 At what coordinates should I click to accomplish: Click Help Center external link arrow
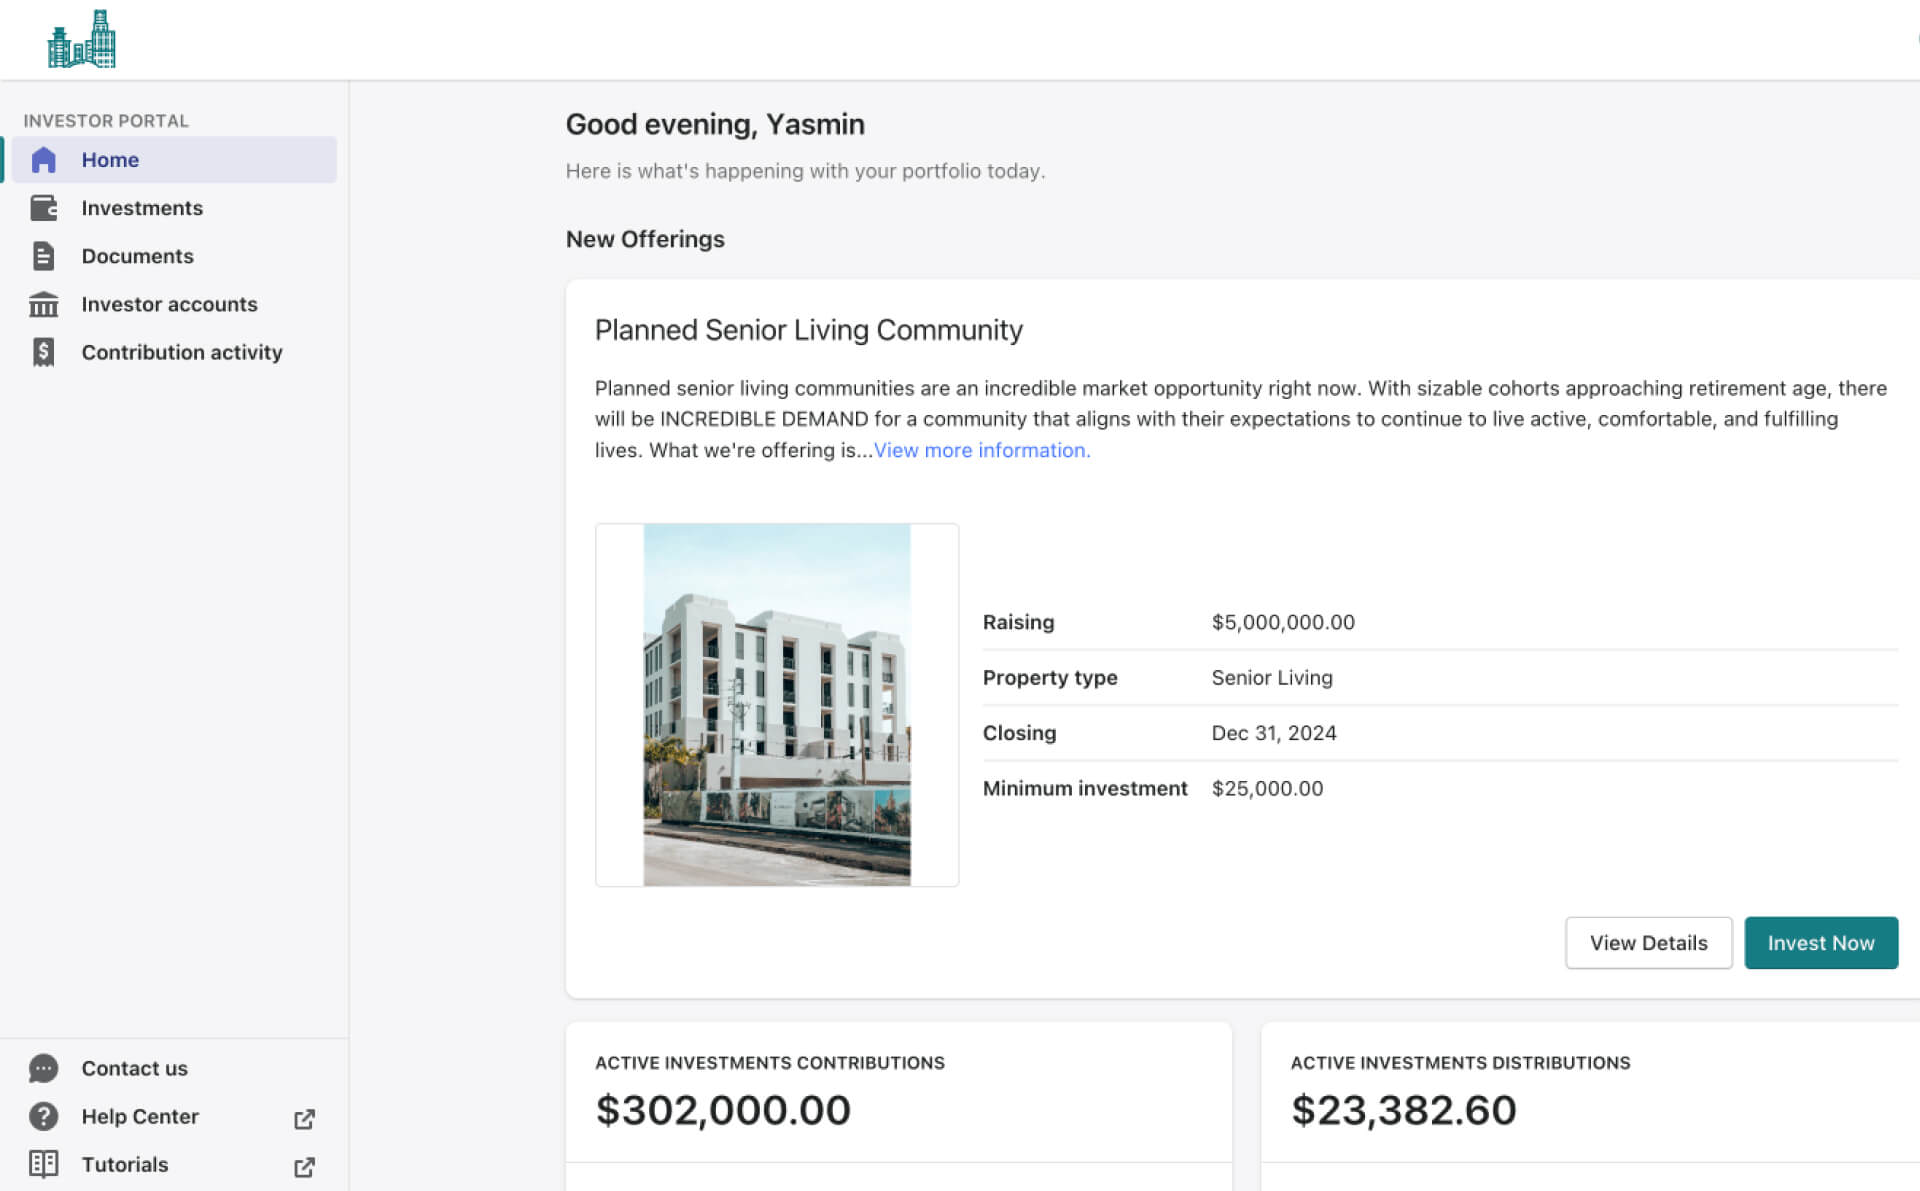click(305, 1118)
